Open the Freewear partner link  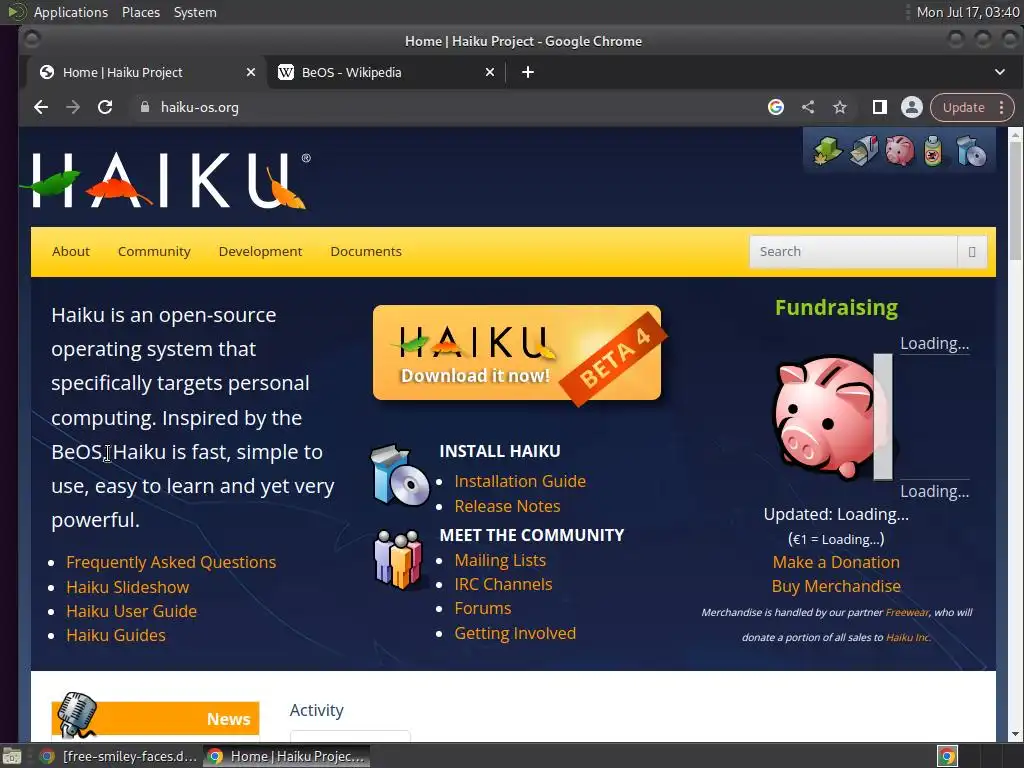coord(907,613)
